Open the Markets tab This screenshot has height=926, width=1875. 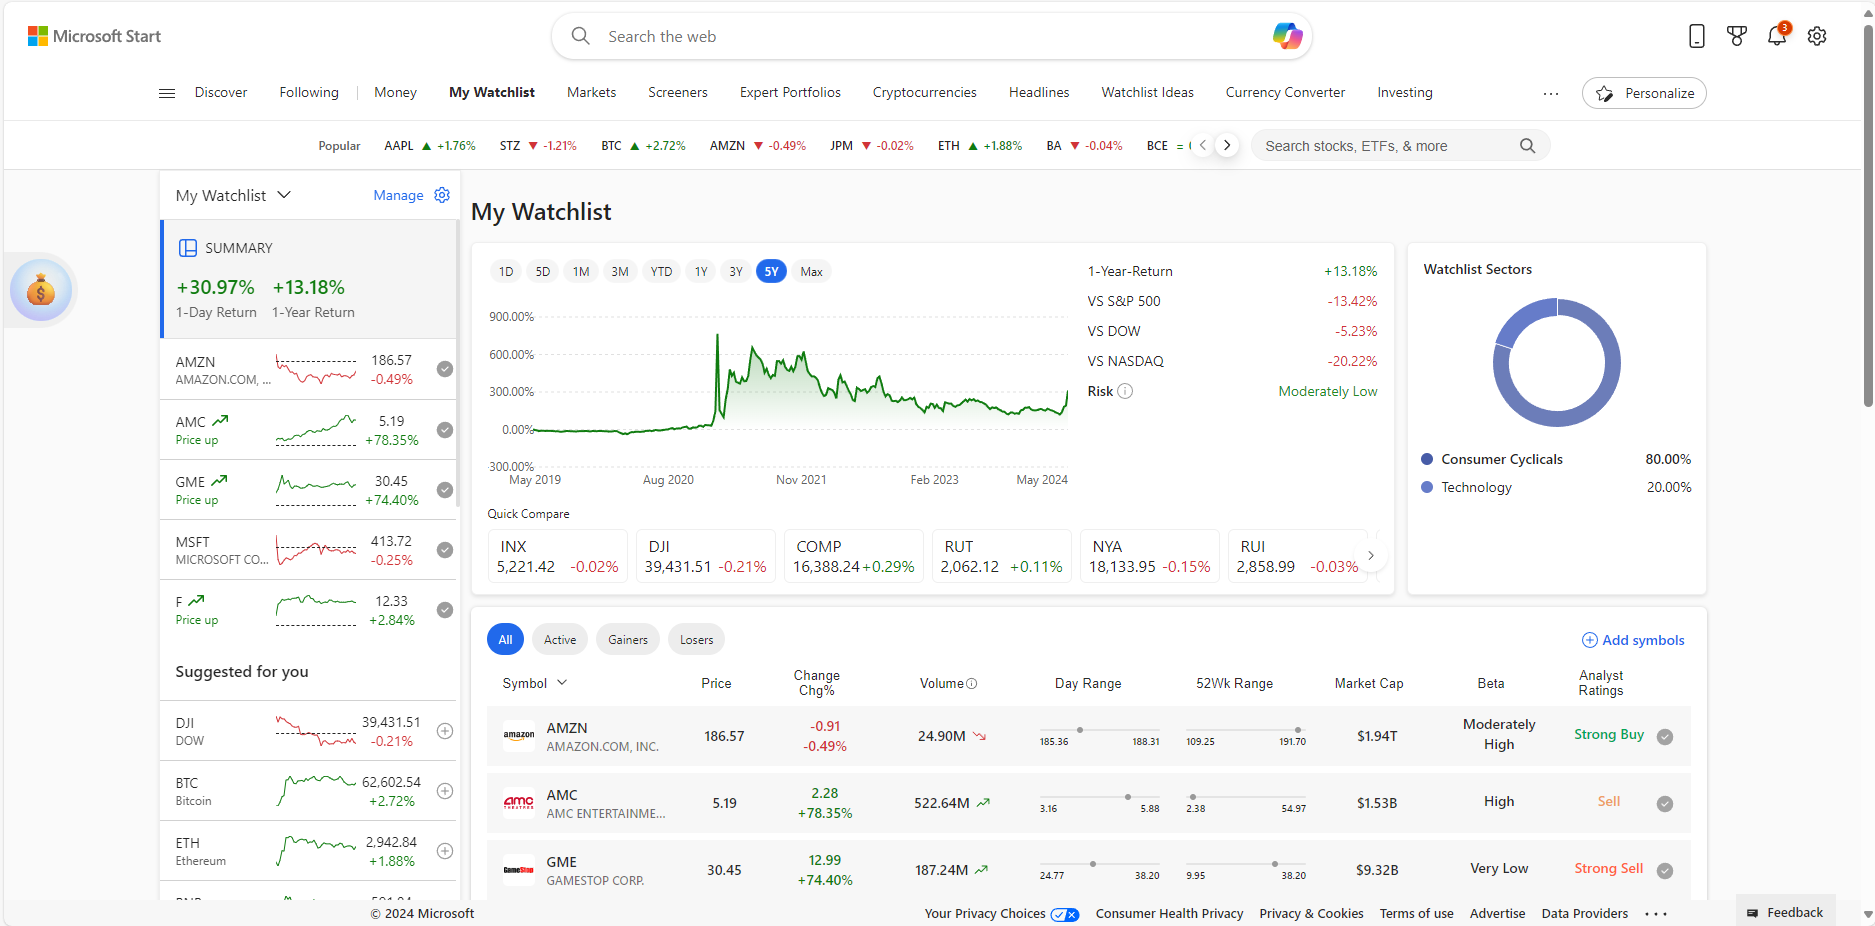point(591,93)
